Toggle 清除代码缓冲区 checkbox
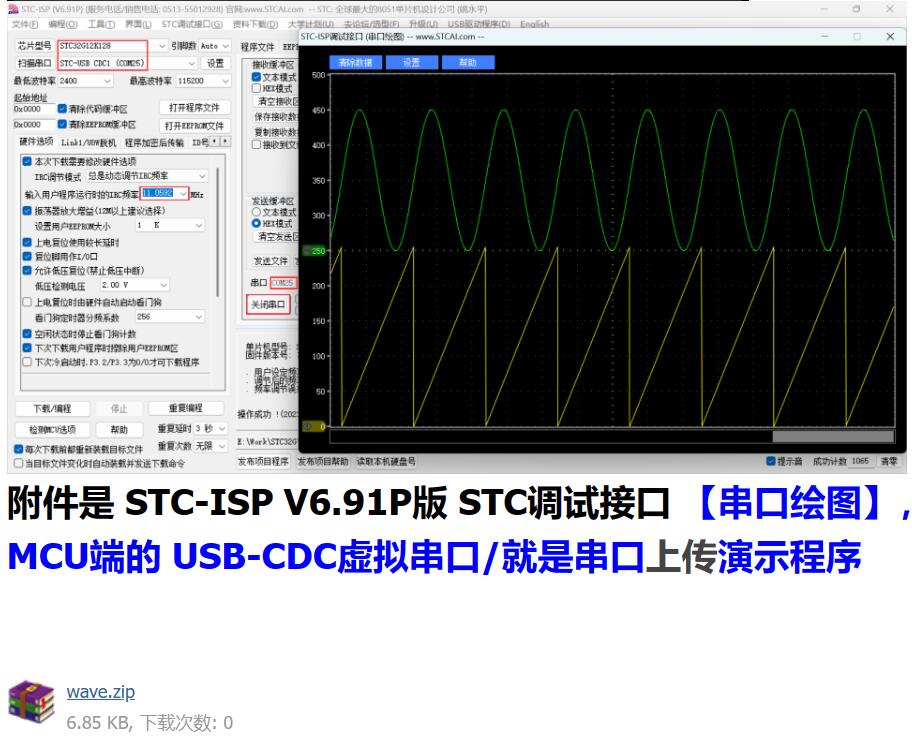The image size is (912, 736). 62,108
